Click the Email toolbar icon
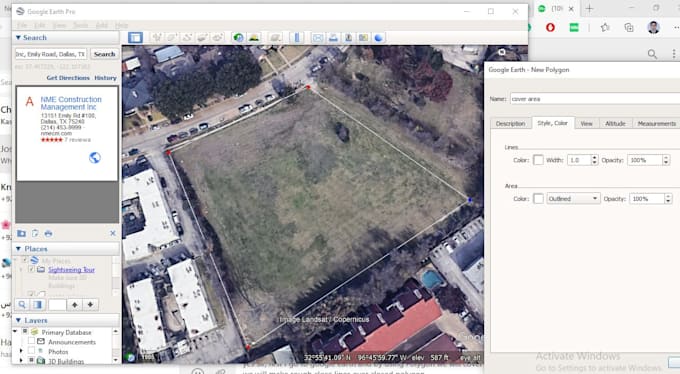This screenshot has width=680, height=374. [317, 38]
